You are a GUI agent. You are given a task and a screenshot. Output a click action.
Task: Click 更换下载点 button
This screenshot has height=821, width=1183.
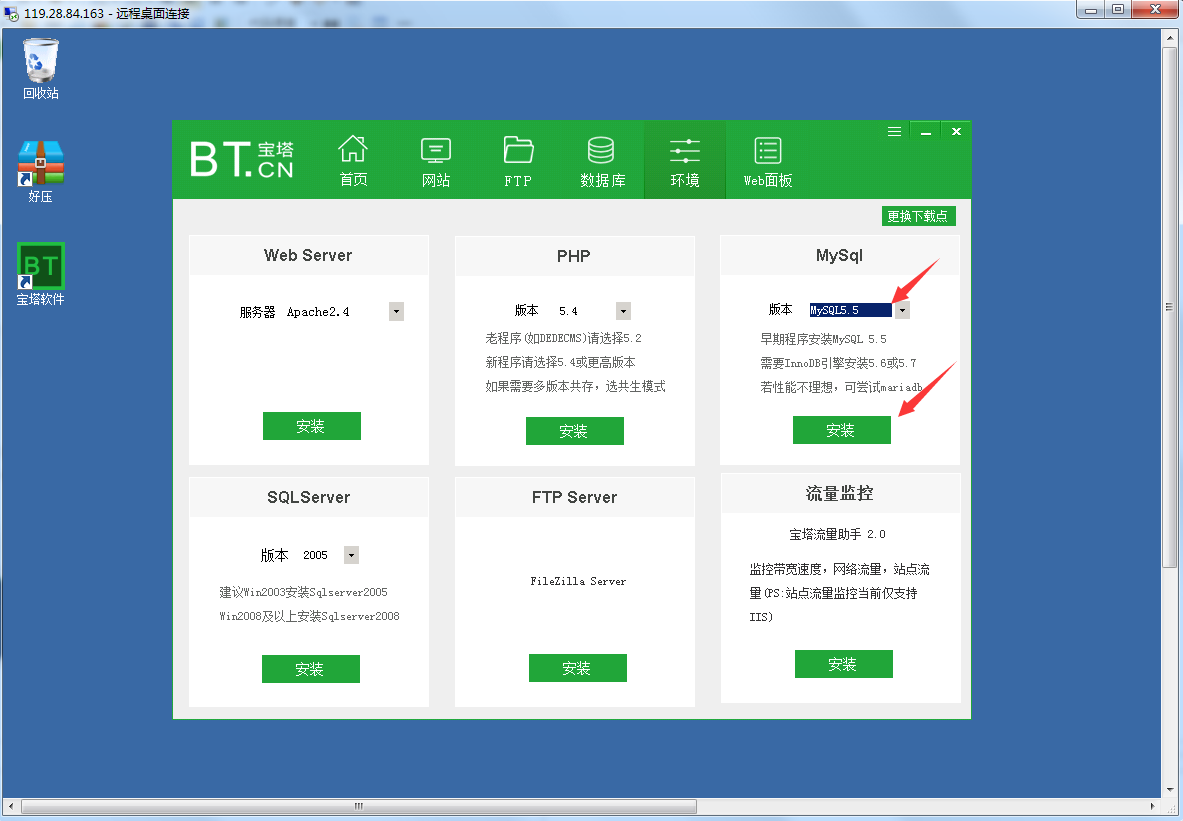click(x=919, y=216)
